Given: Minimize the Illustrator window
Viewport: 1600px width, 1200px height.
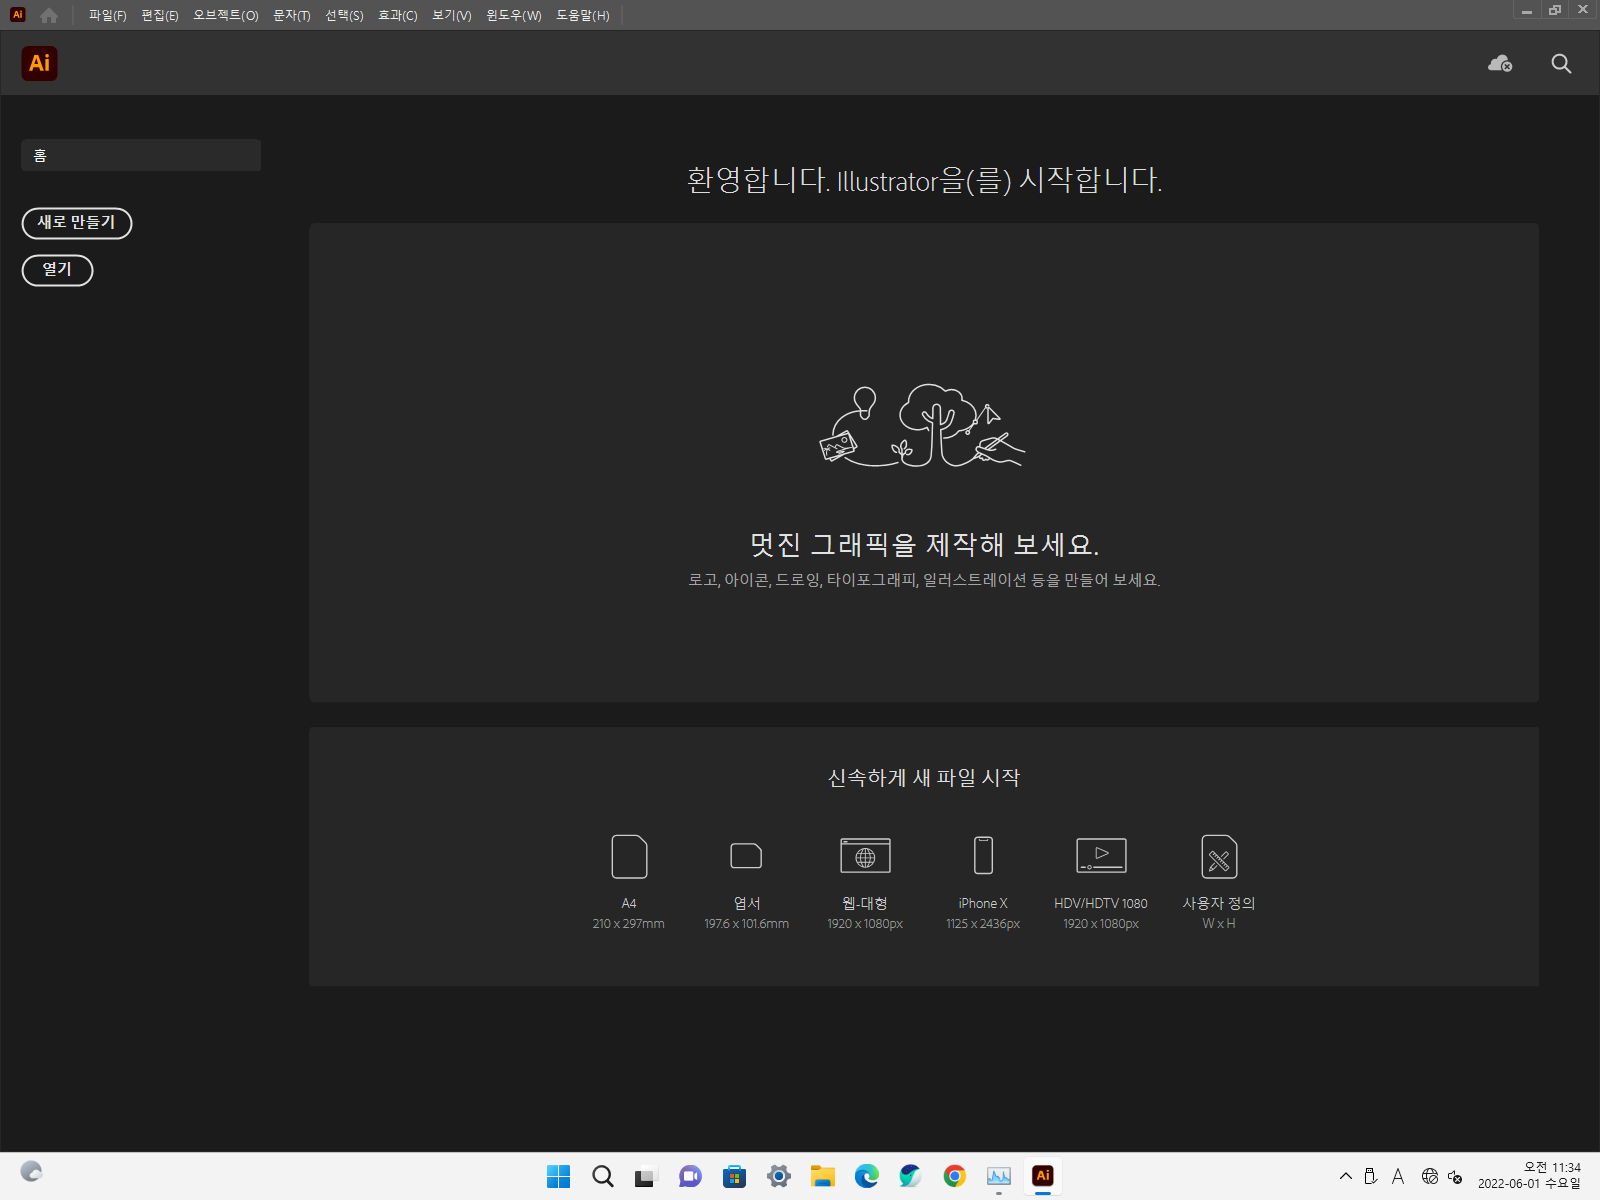Looking at the screenshot, I should [1527, 10].
